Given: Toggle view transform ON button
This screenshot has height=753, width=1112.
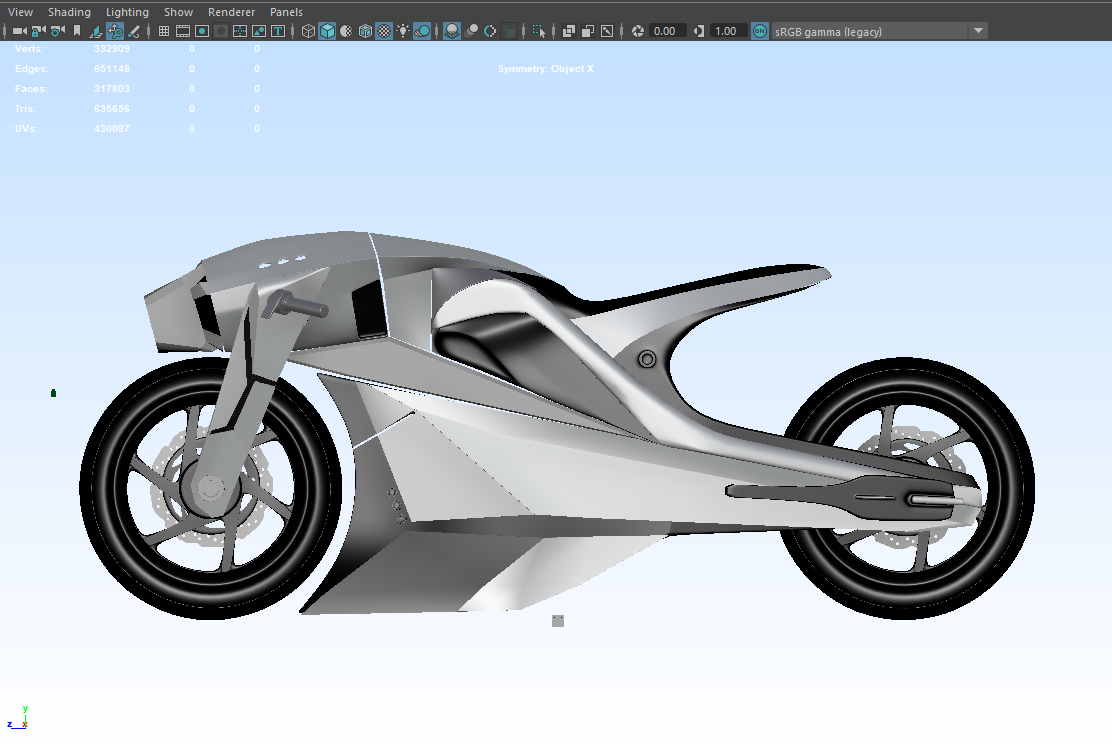Looking at the screenshot, I should [x=760, y=31].
